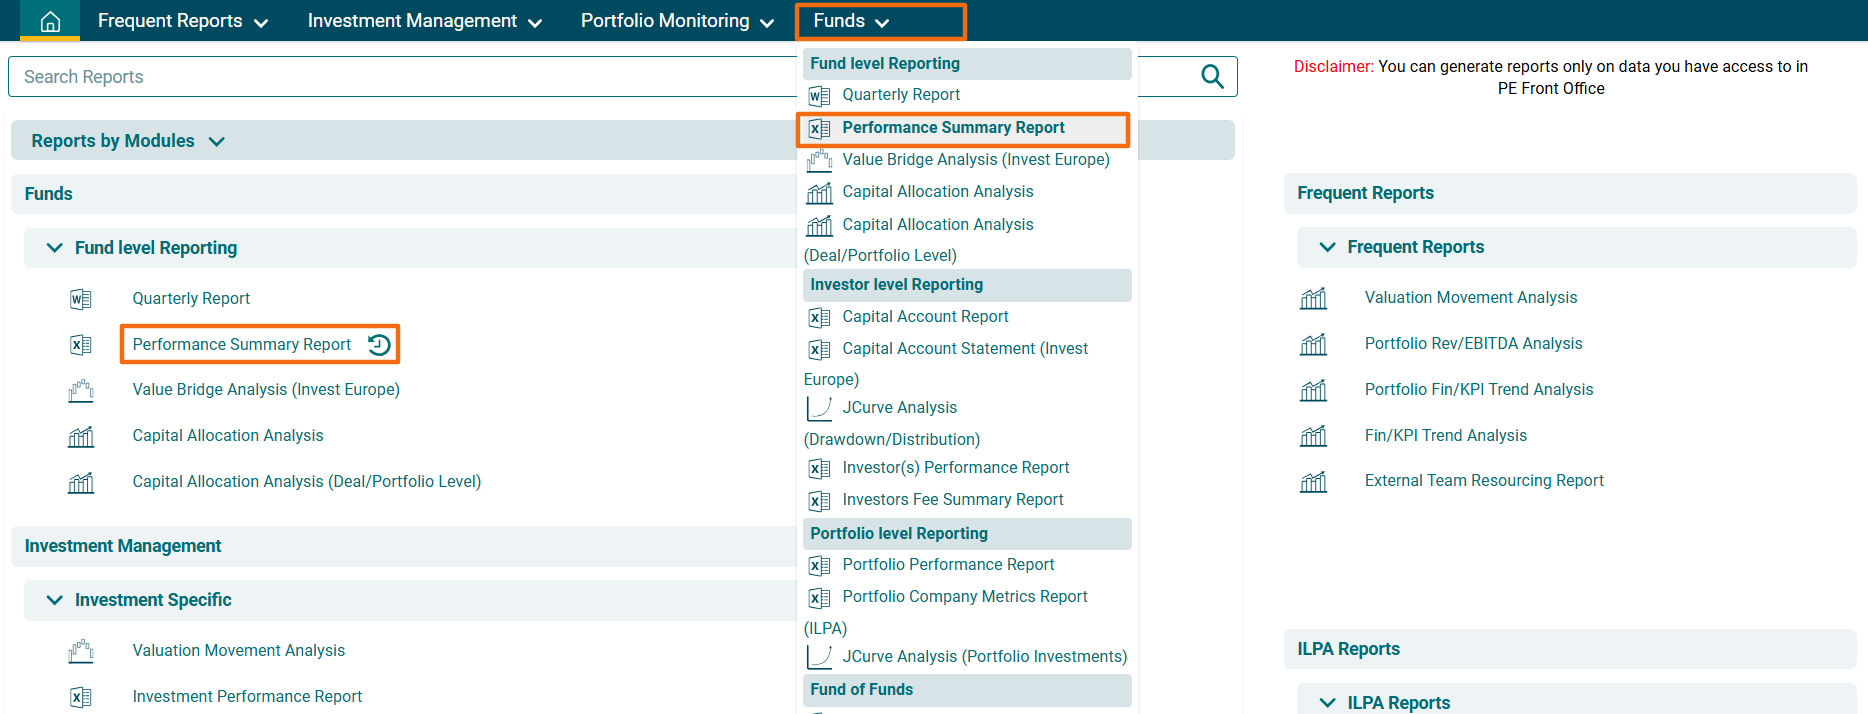Click the history icon beside Performance Summary Report
Image resolution: width=1868 pixels, height=714 pixels.
click(x=379, y=345)
